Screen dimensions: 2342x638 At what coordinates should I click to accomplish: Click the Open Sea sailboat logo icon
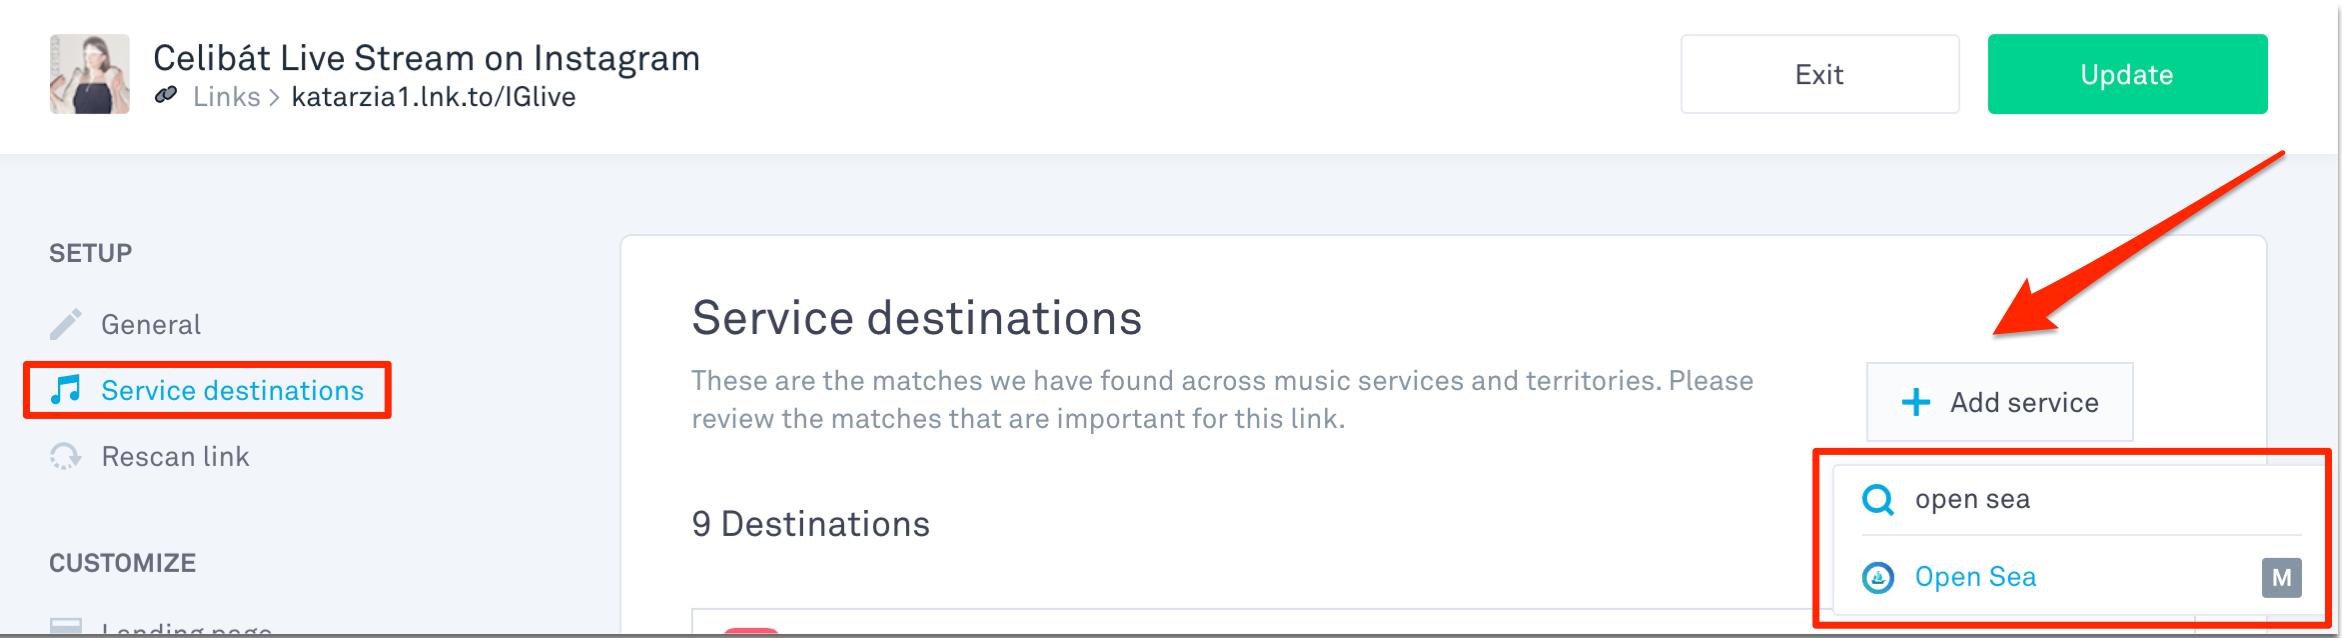1878,577
